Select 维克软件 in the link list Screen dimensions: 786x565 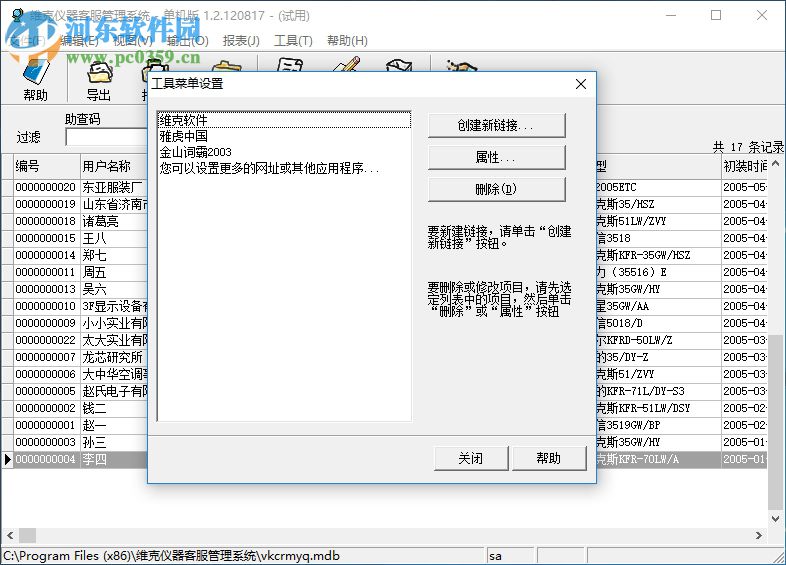pyautogui.click(x=284, y=120)
